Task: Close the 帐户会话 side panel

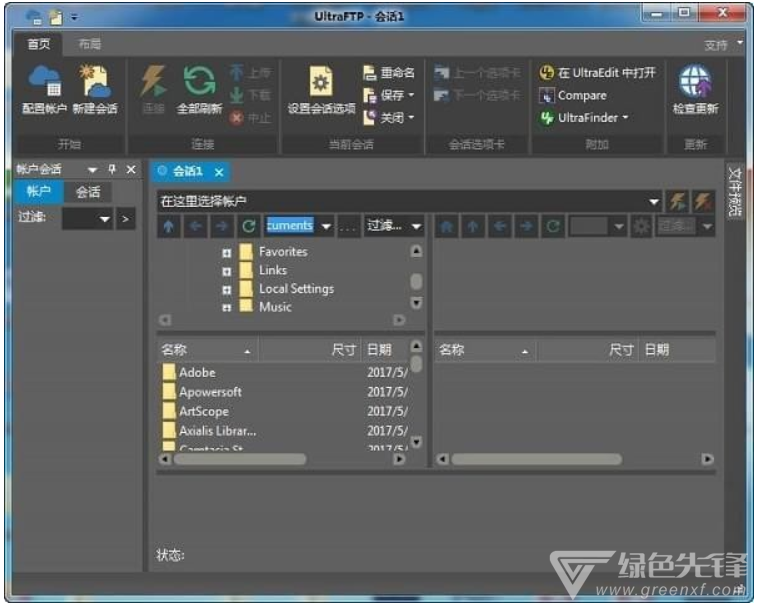Action: pos(131,169)
